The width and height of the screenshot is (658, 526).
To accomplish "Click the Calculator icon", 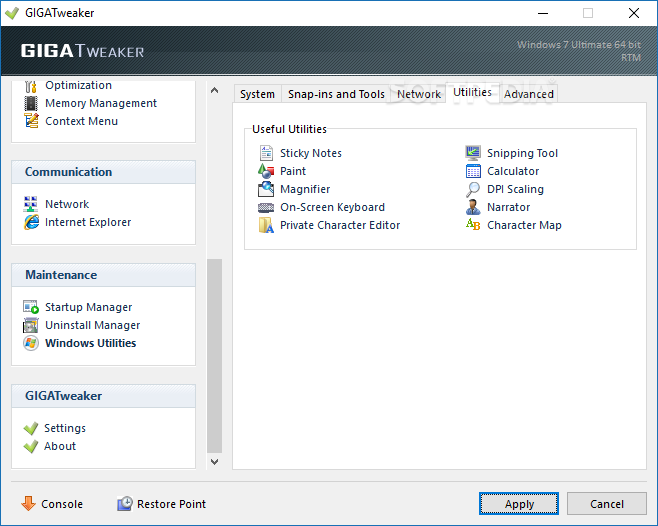I will click(x=473, y=171).
